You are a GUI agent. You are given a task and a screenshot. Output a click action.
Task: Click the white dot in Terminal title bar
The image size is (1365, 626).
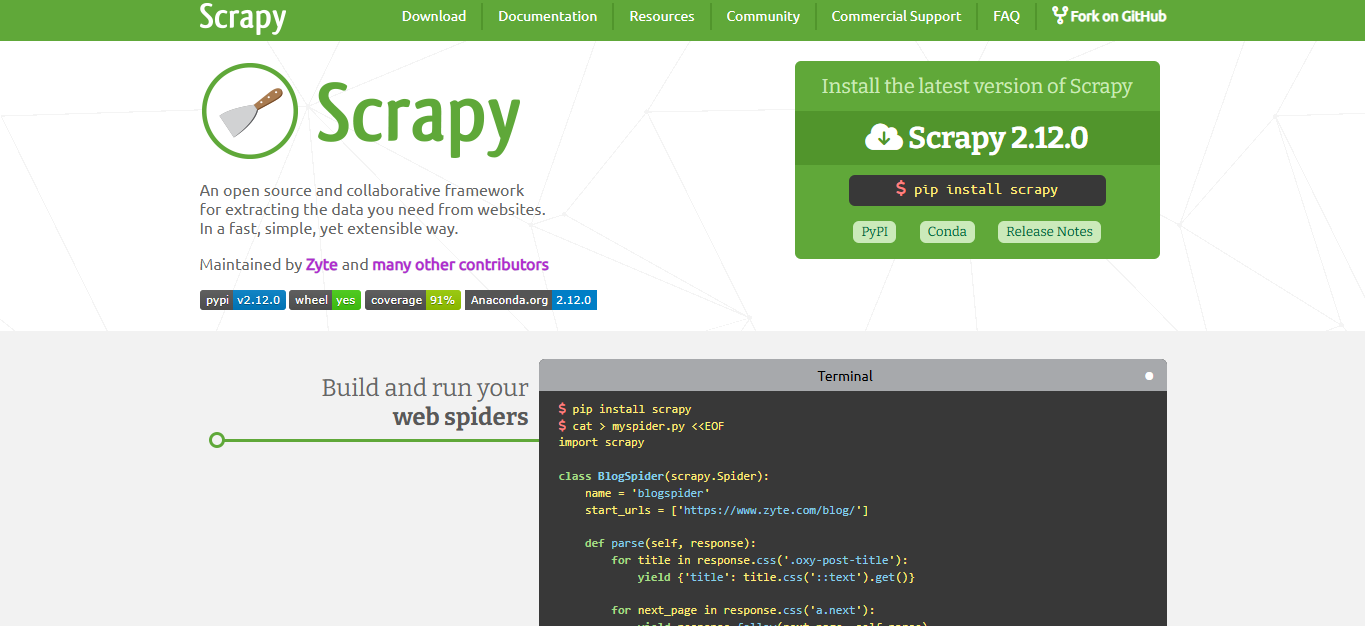(x=1149, y=376)
